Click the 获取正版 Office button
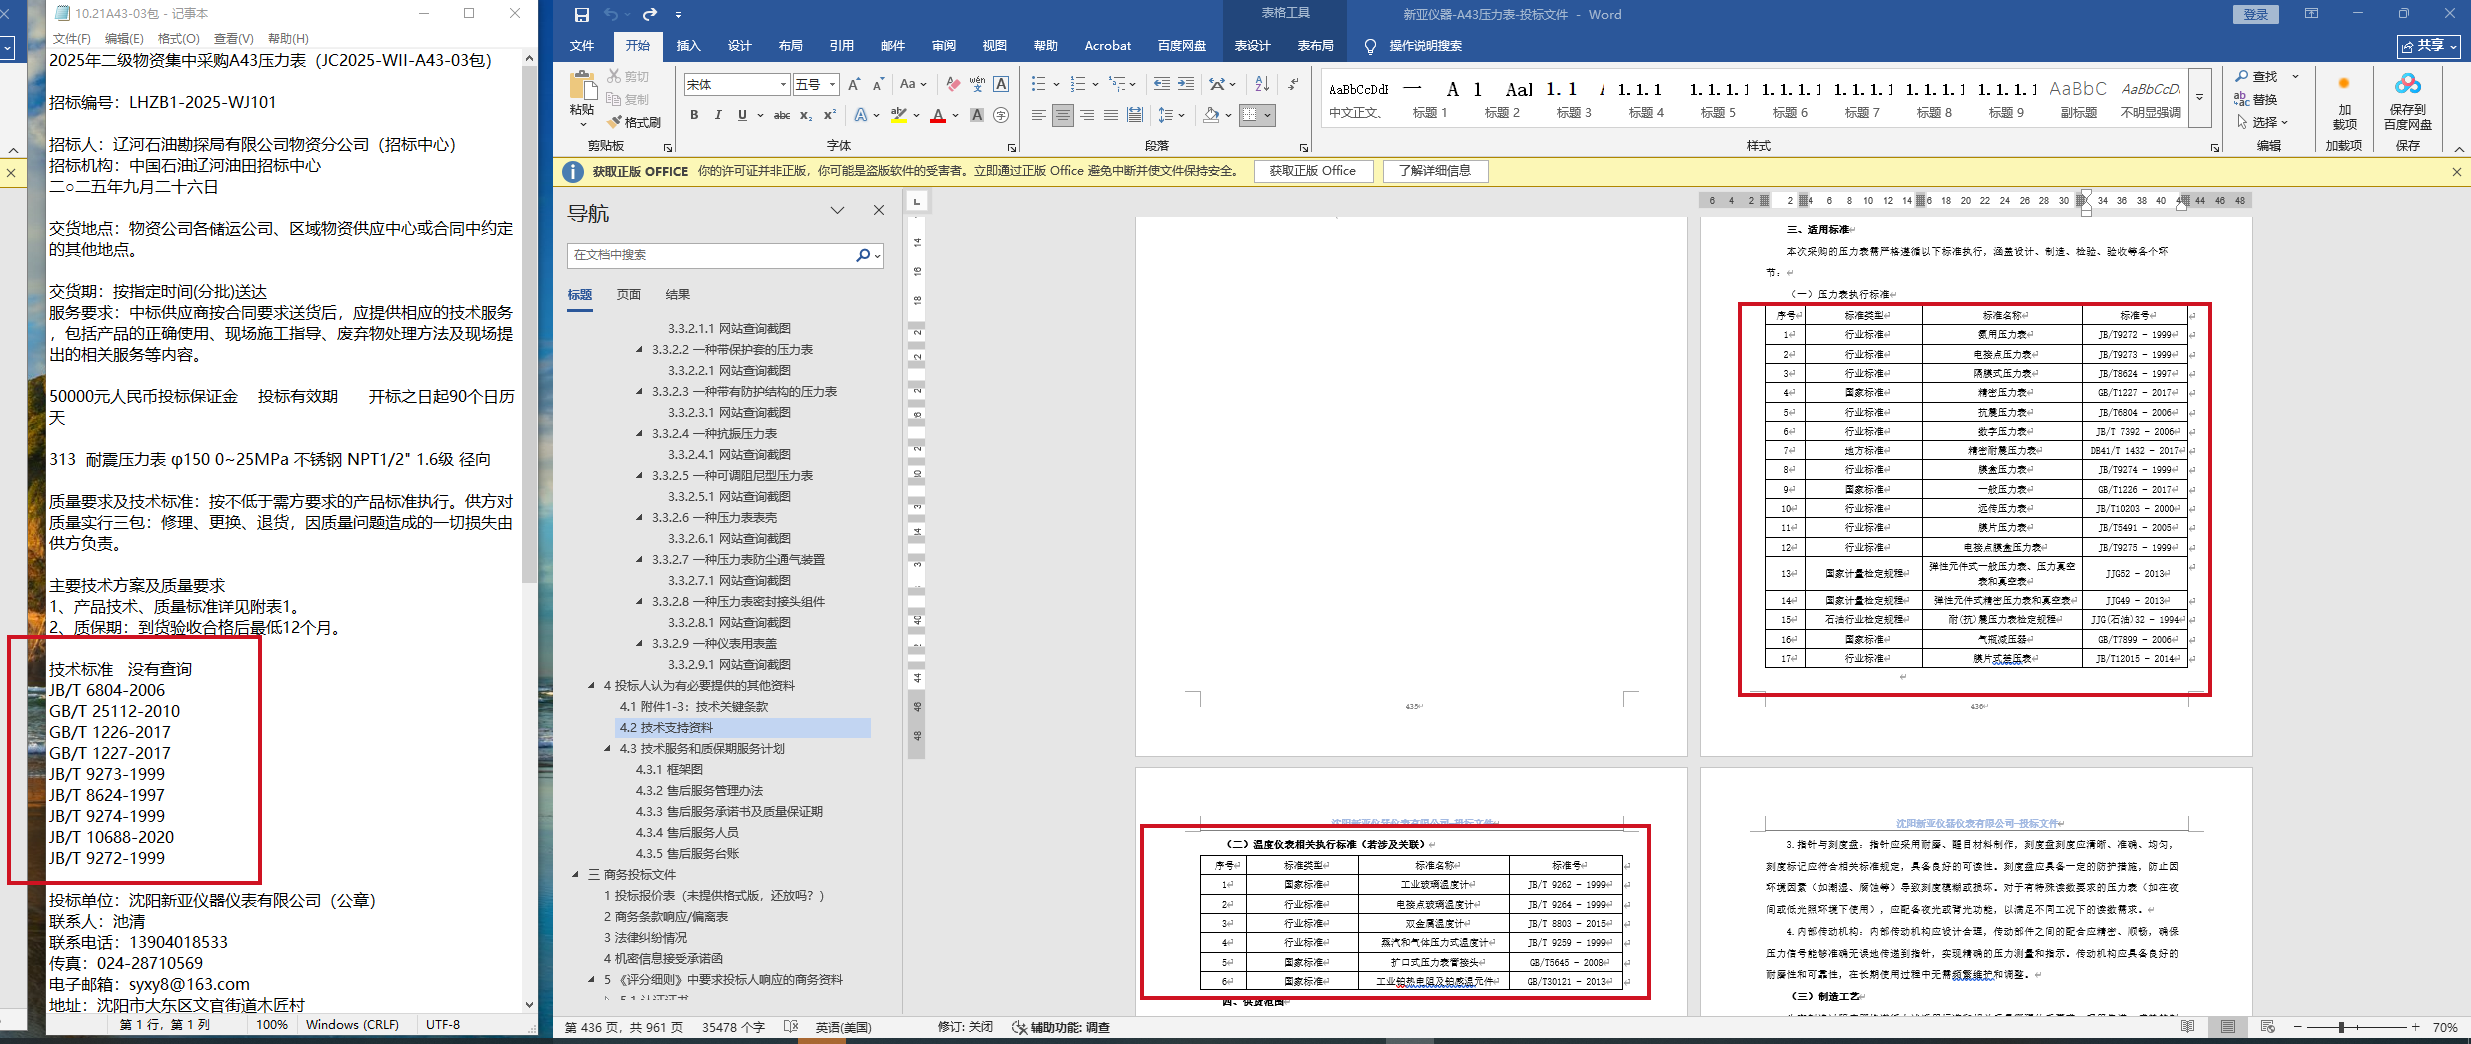 coord(1313,171)
